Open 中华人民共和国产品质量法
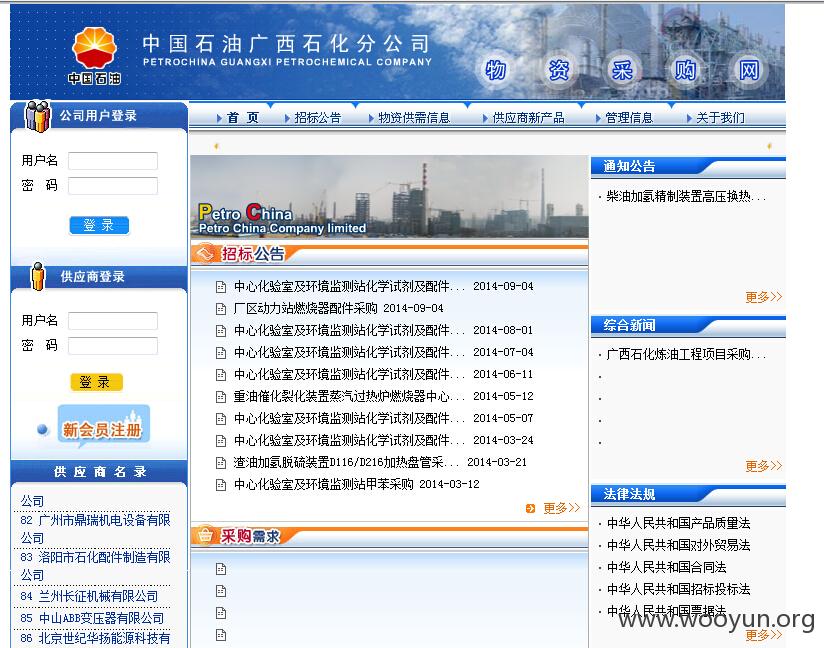This screenshot has height=648, width=824. [678, 523]
